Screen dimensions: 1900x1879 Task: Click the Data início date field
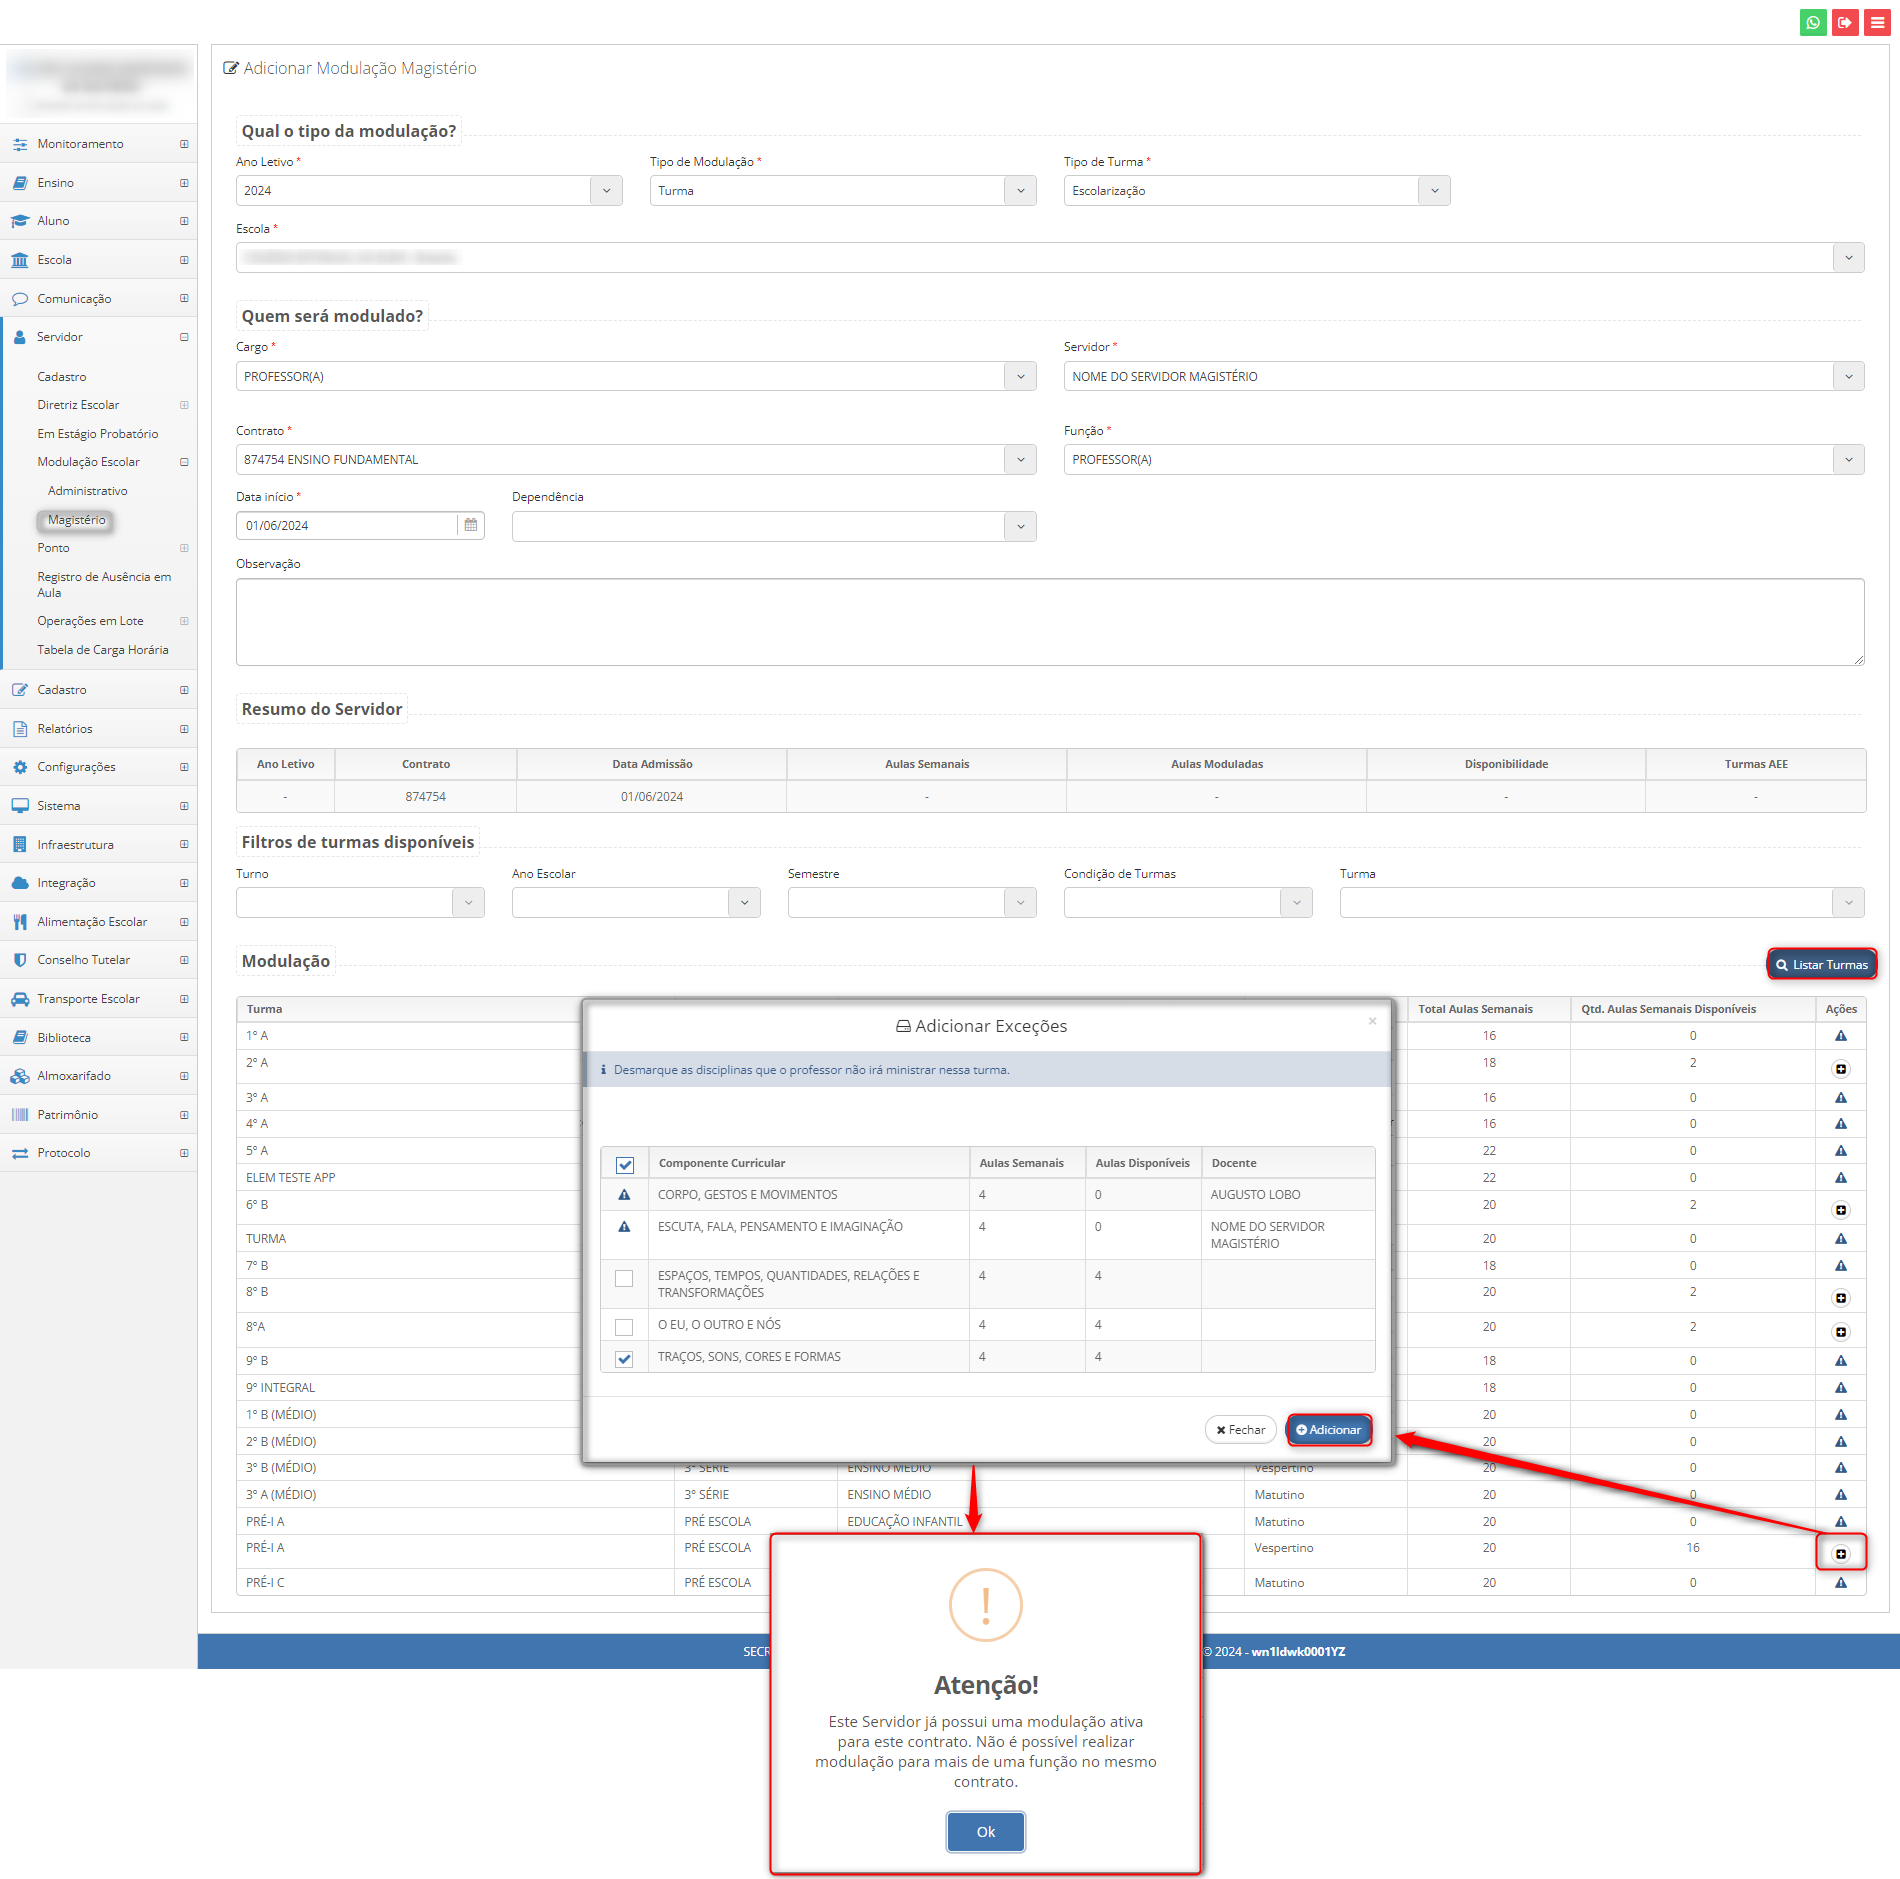click(x=347, y=526)
